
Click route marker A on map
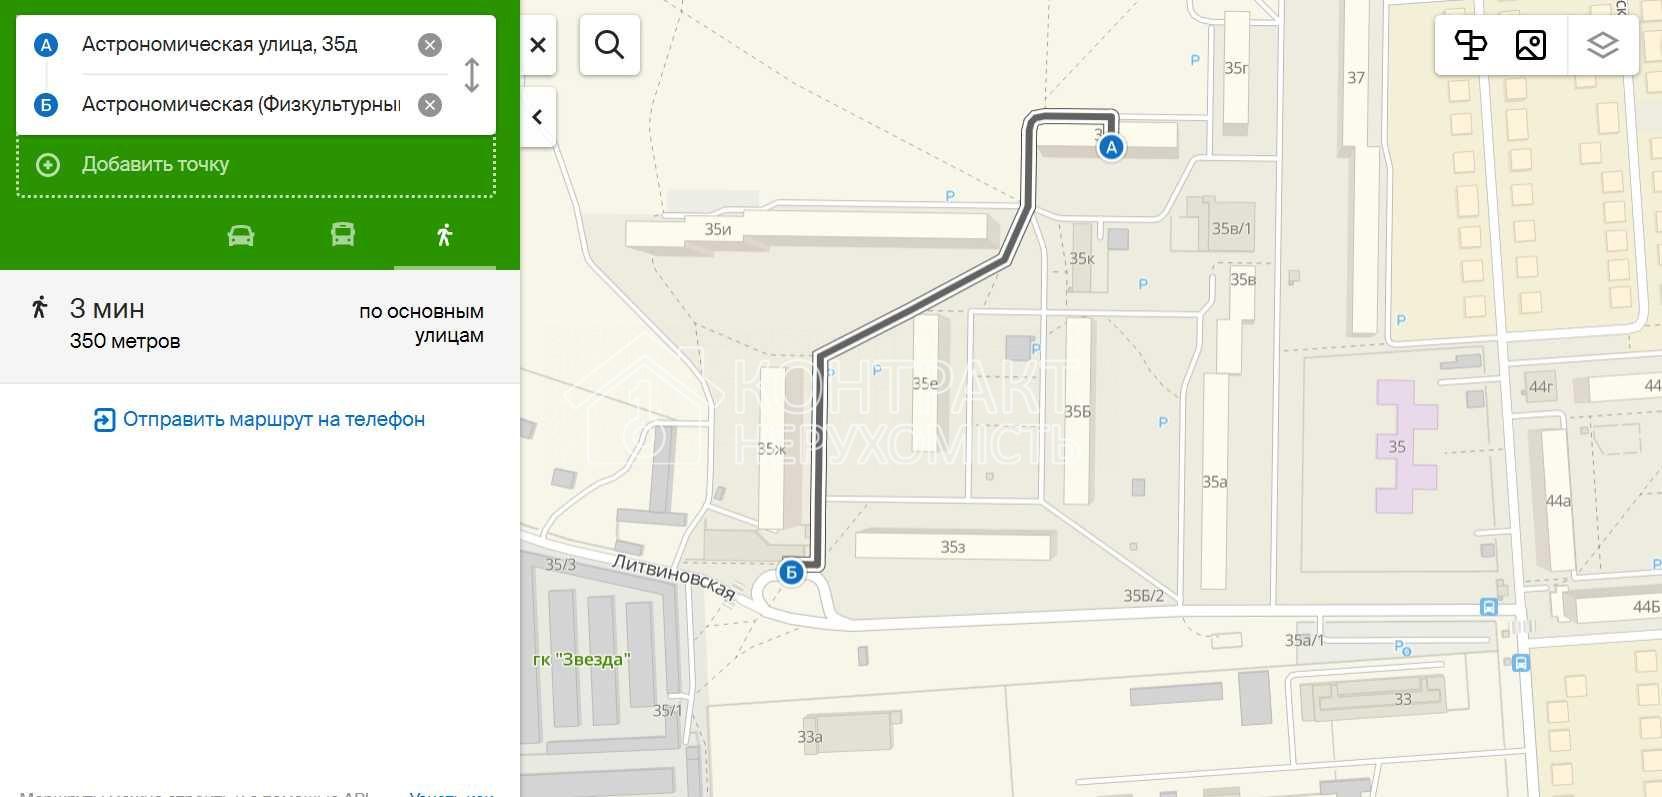pyautogui.click(x=1111, y=148)
